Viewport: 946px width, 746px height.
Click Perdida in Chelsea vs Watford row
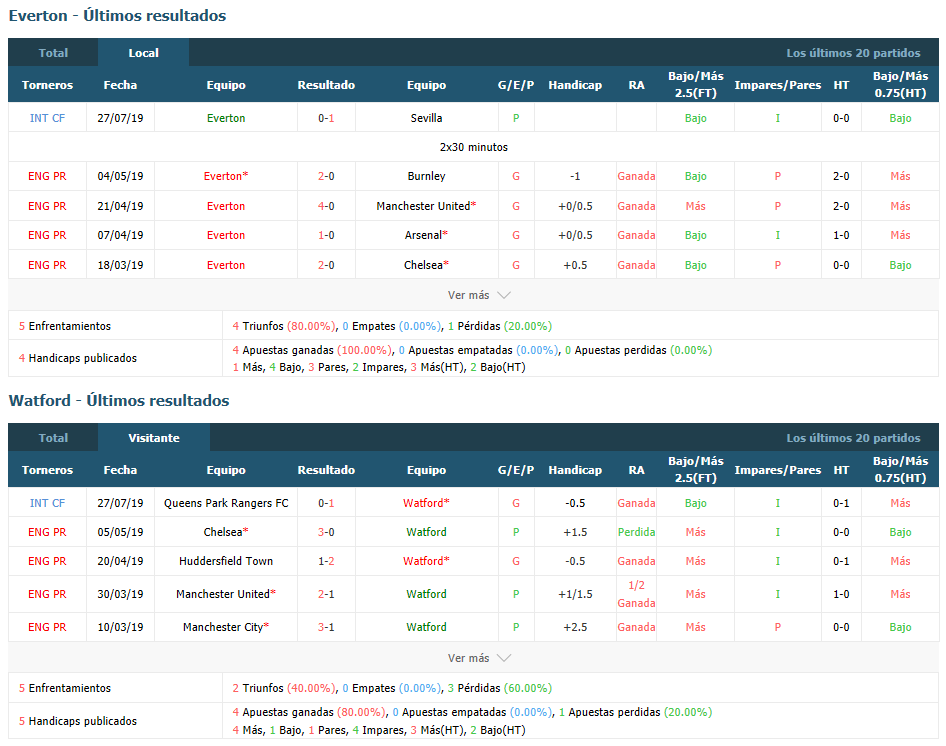(x=636, y=532)
